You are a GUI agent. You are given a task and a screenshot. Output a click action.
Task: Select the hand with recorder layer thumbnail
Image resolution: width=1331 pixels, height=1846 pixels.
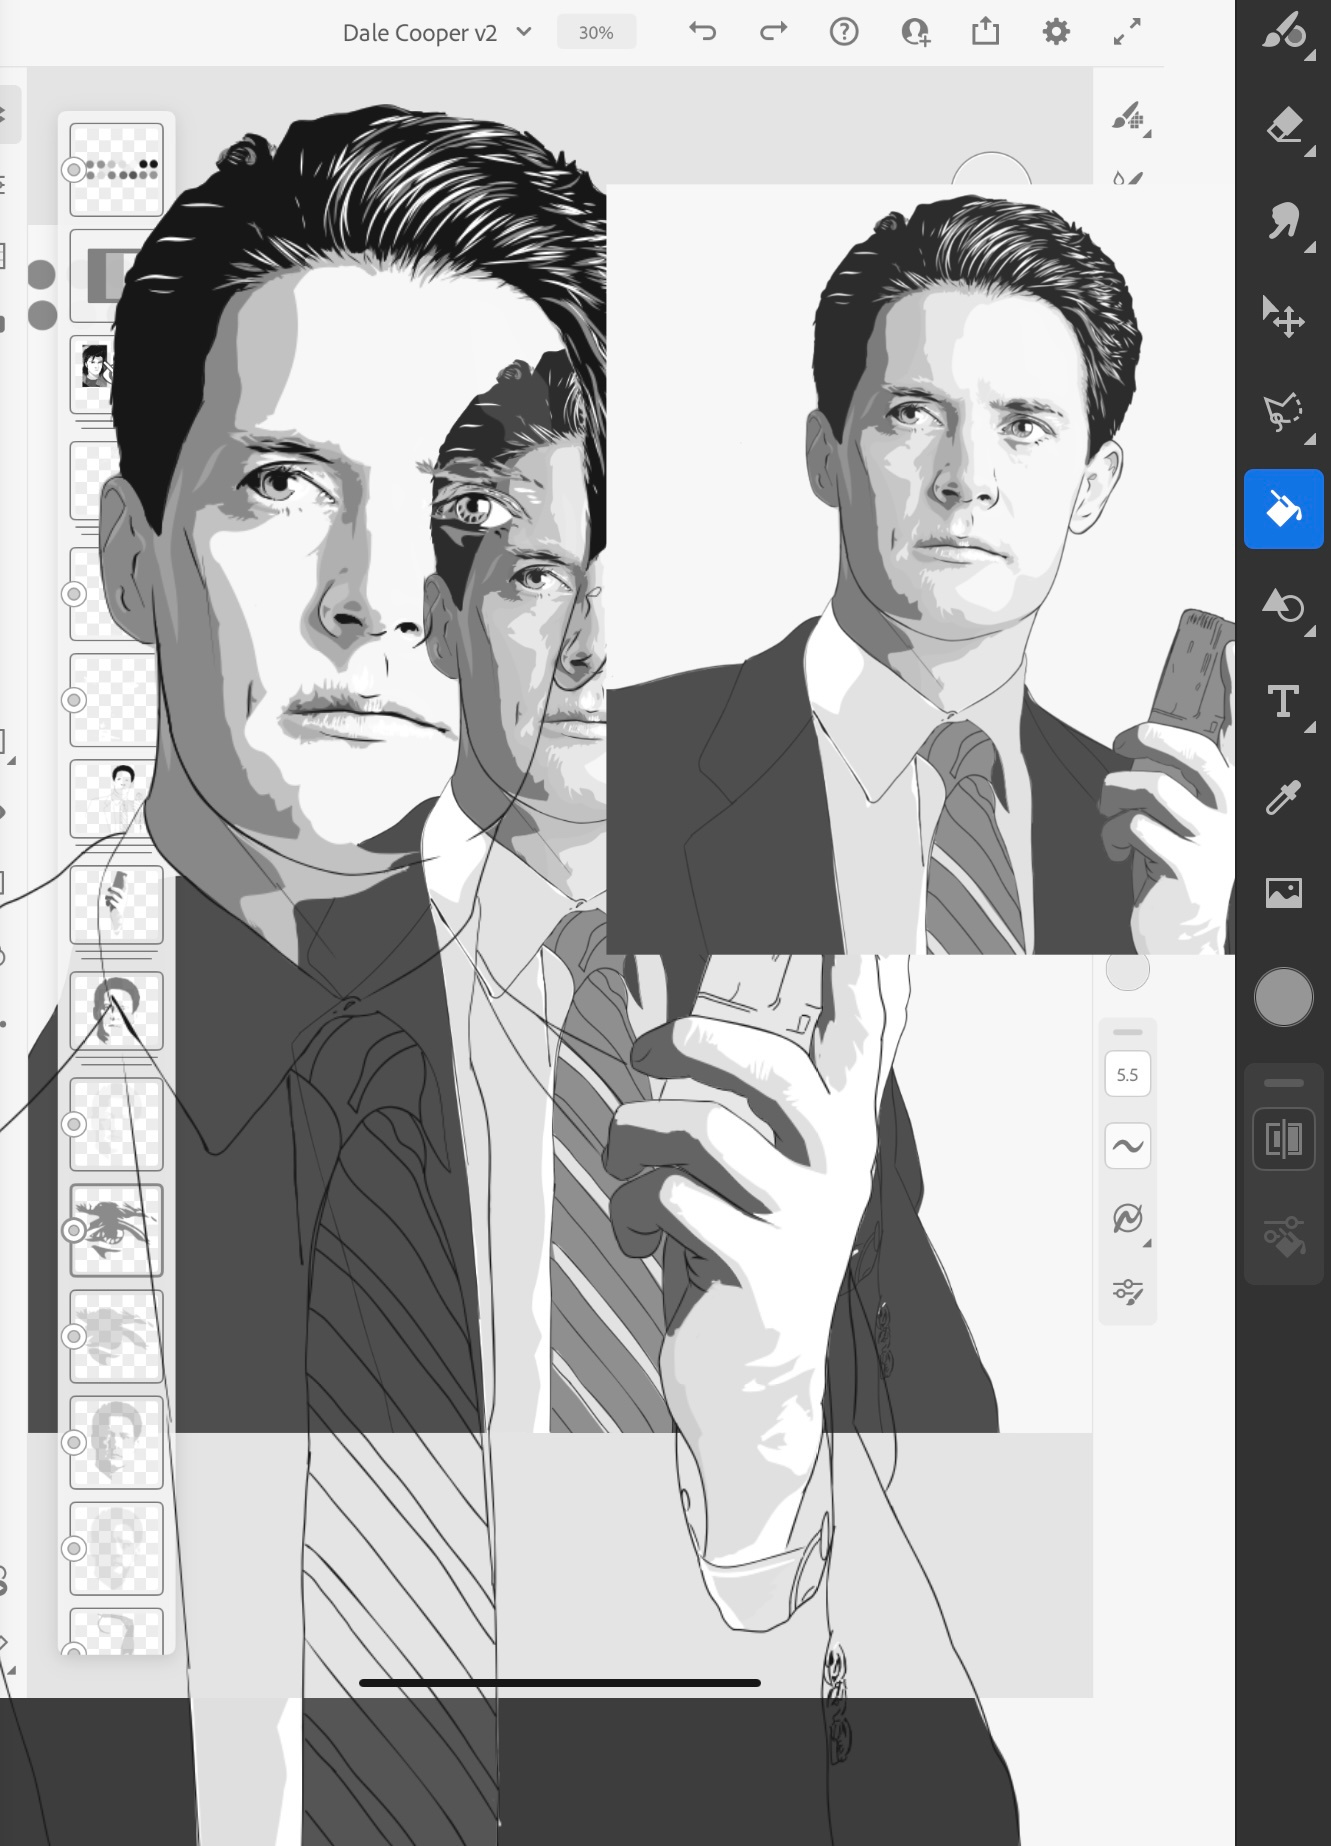coord(117,905)
